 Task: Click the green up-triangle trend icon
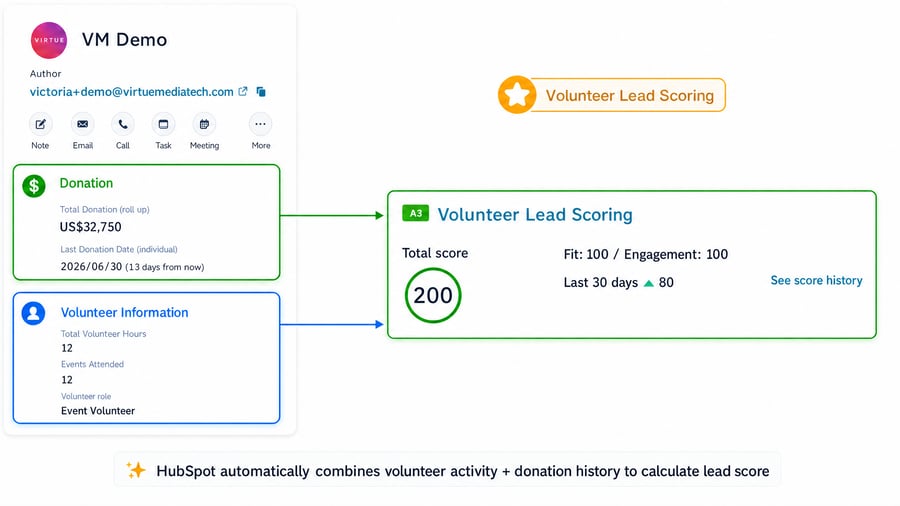pyautogui.click(x=649, y=283)
